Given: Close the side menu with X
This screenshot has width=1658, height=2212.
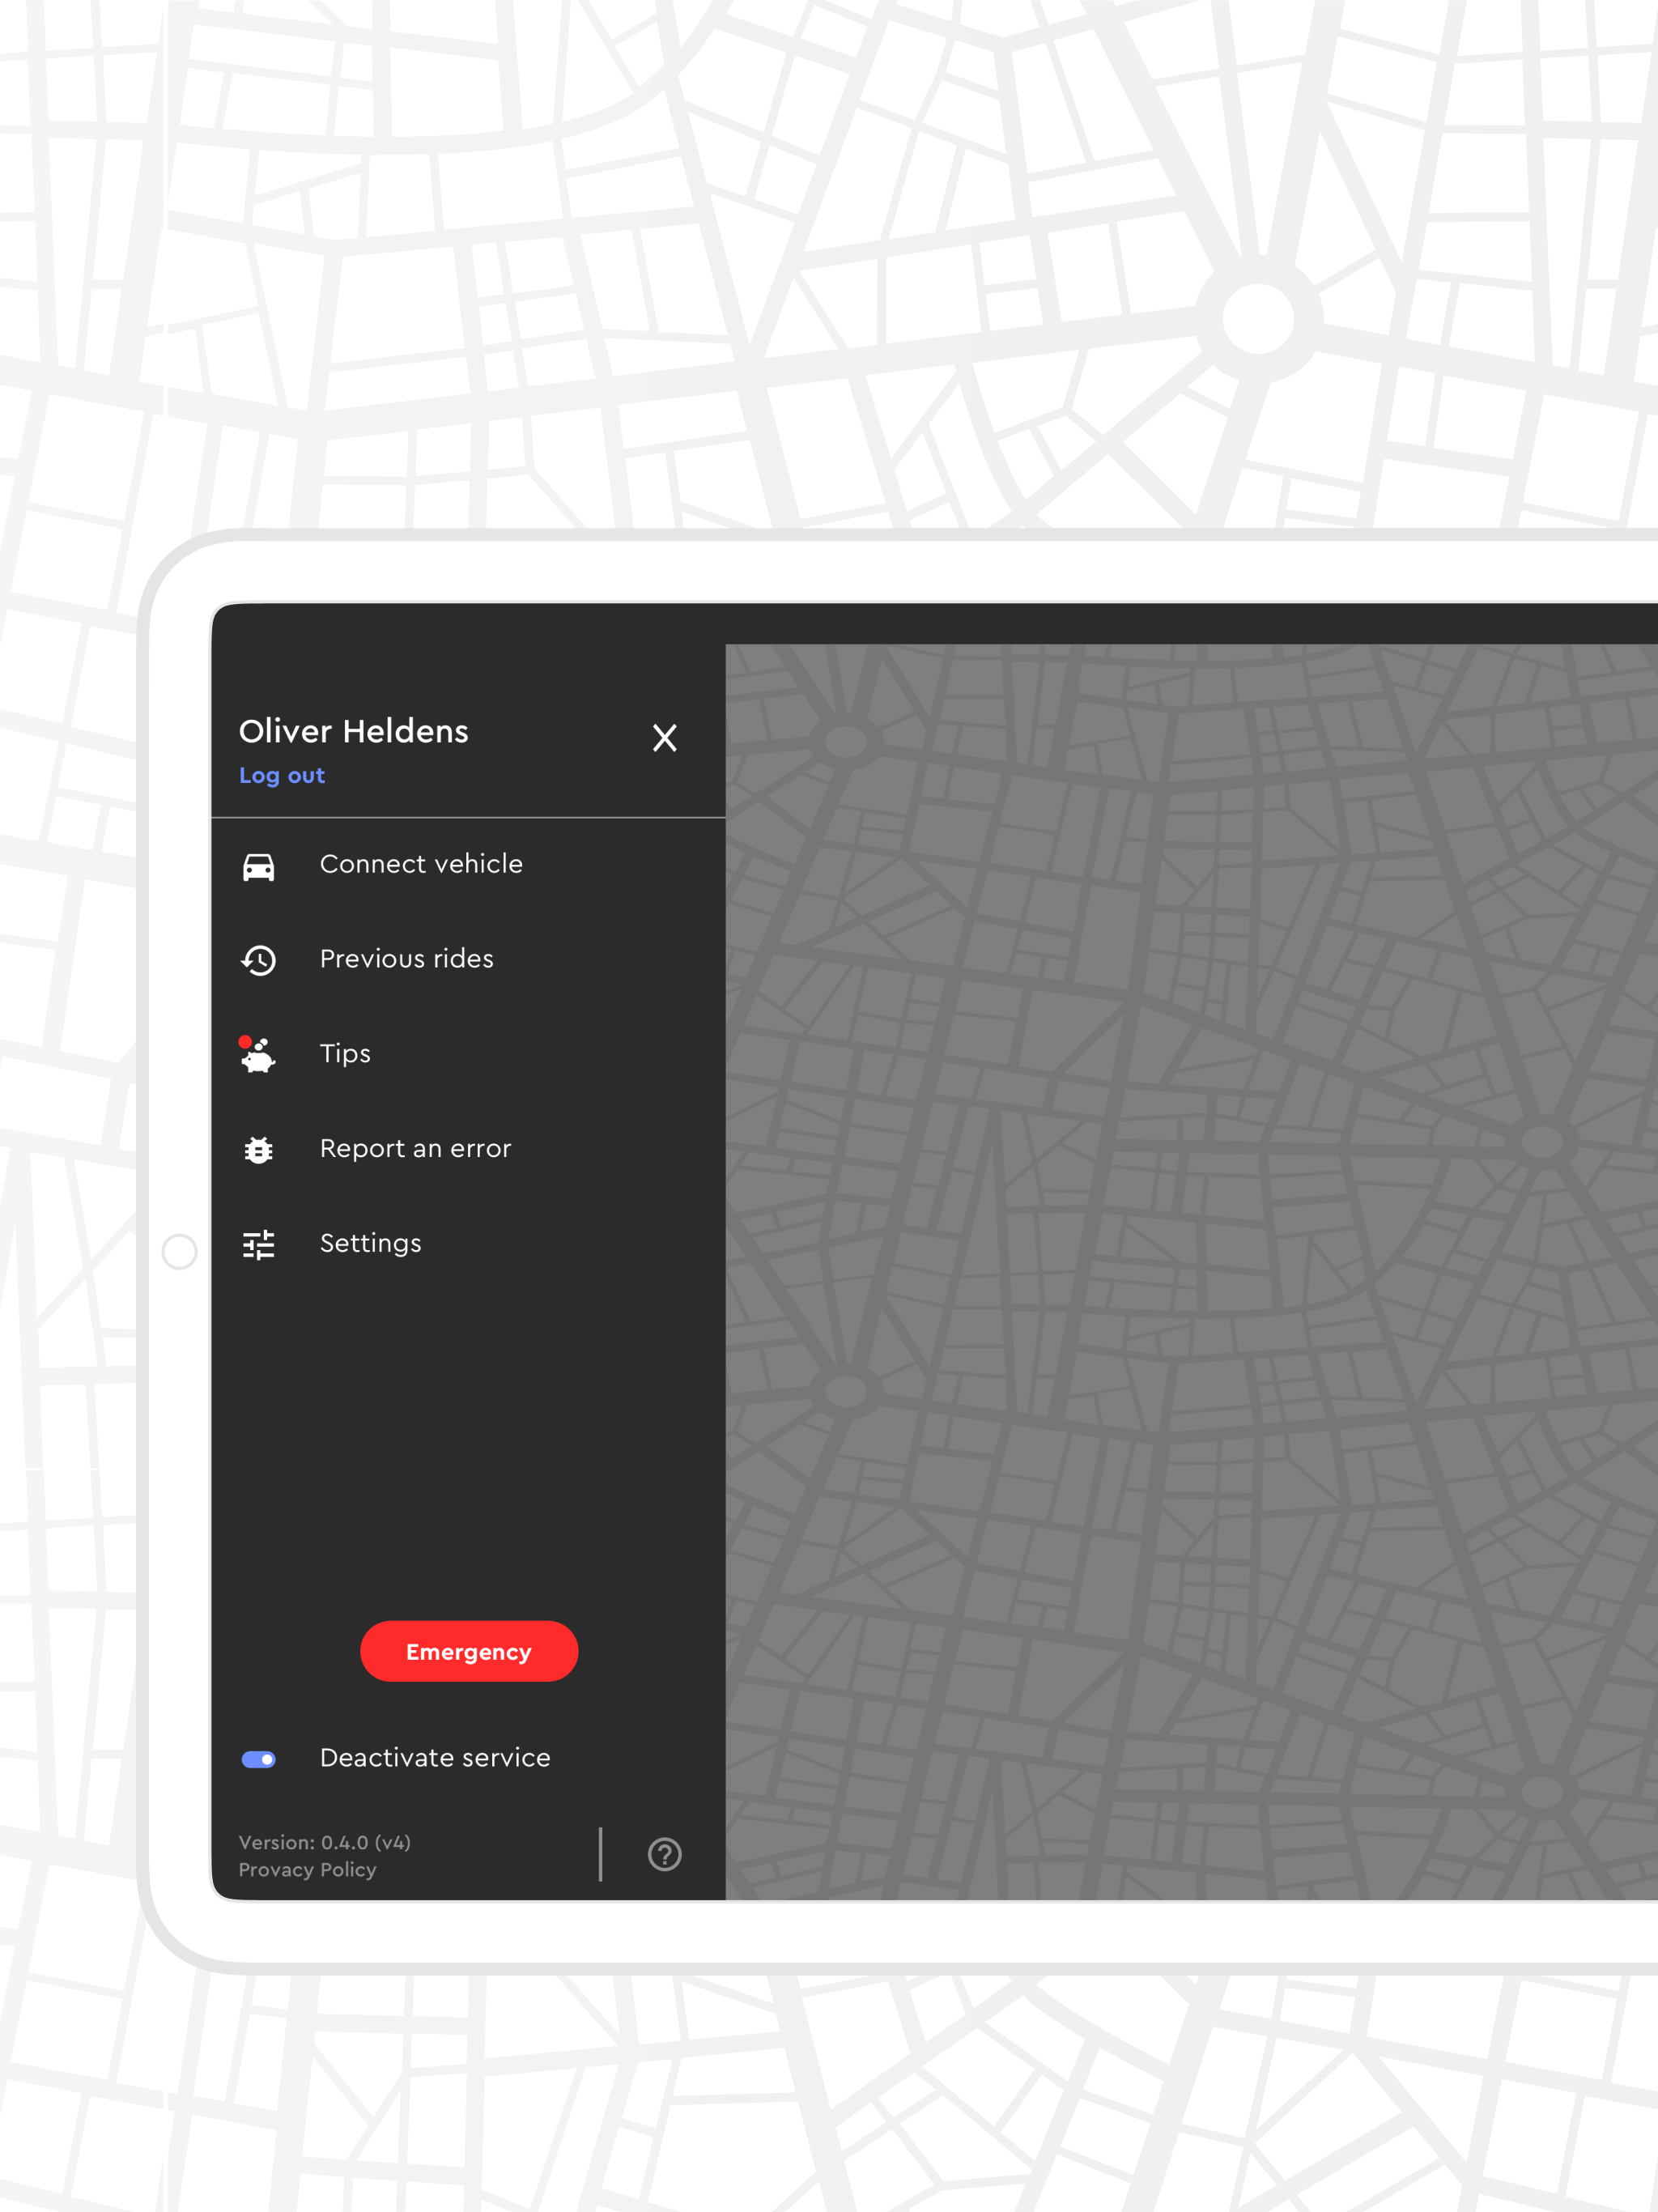Looking at the screenshot, I should (x=664, y=738).
